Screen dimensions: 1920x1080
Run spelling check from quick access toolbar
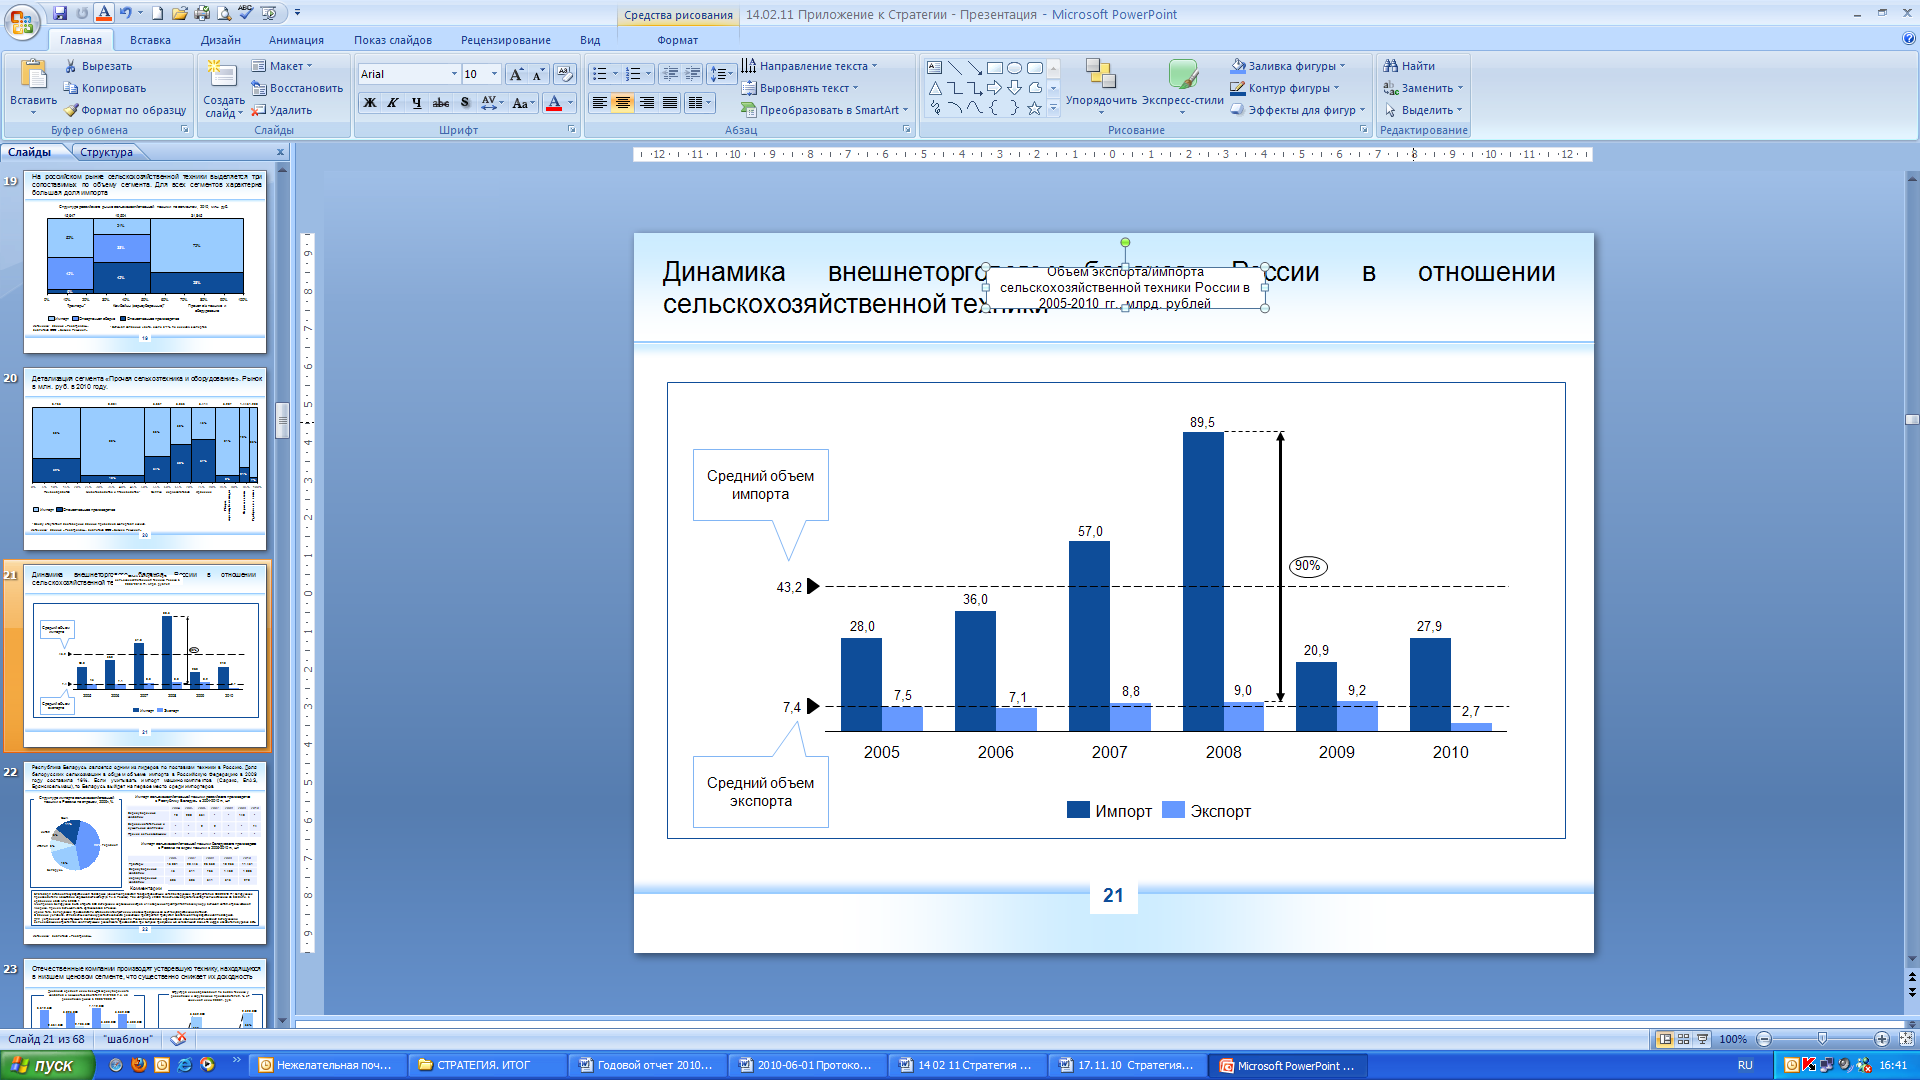[x=246, y=13]
